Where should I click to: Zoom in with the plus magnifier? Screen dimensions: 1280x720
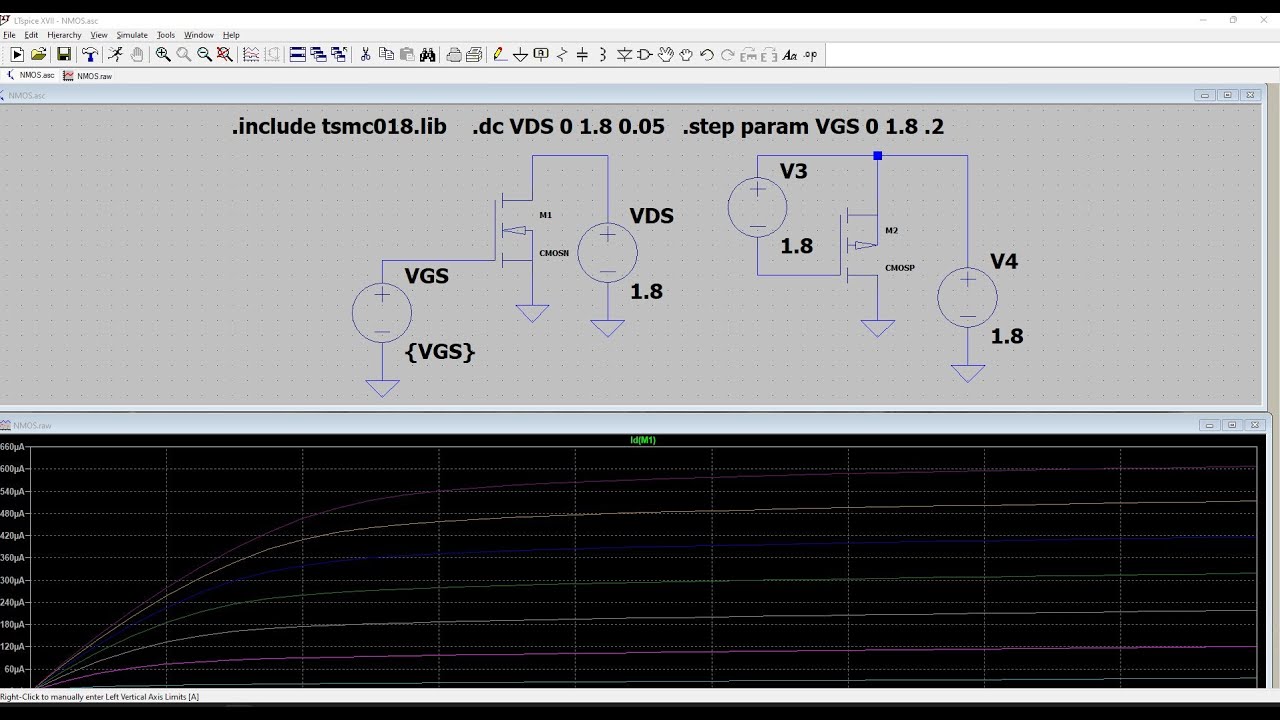[x=163, y=55]
